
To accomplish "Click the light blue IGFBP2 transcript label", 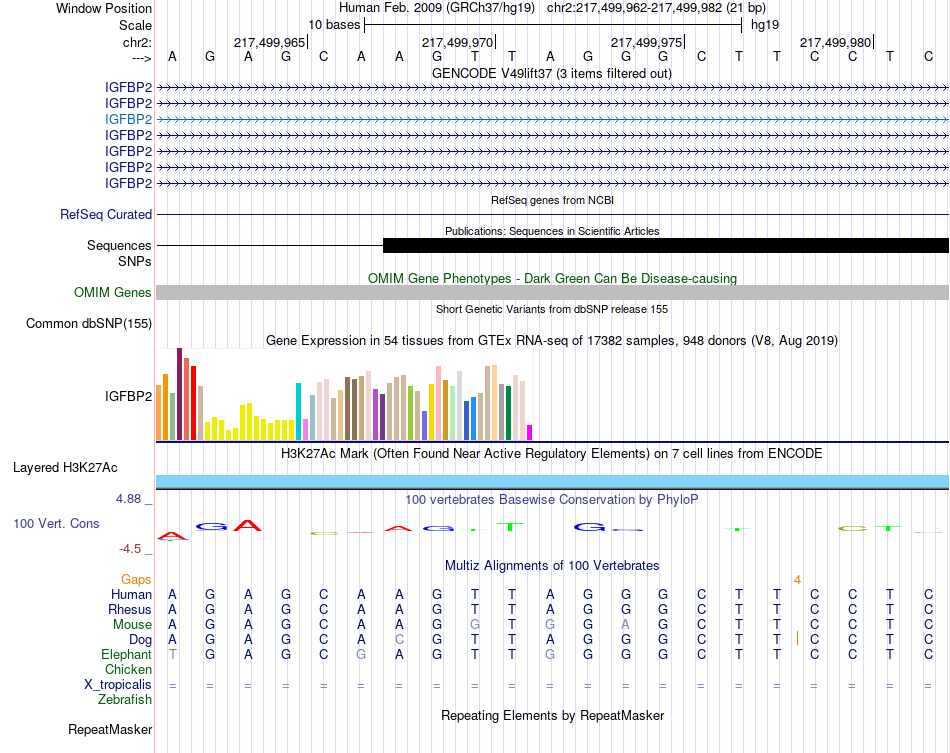I will pyautogui.click(x=128, y=119).
